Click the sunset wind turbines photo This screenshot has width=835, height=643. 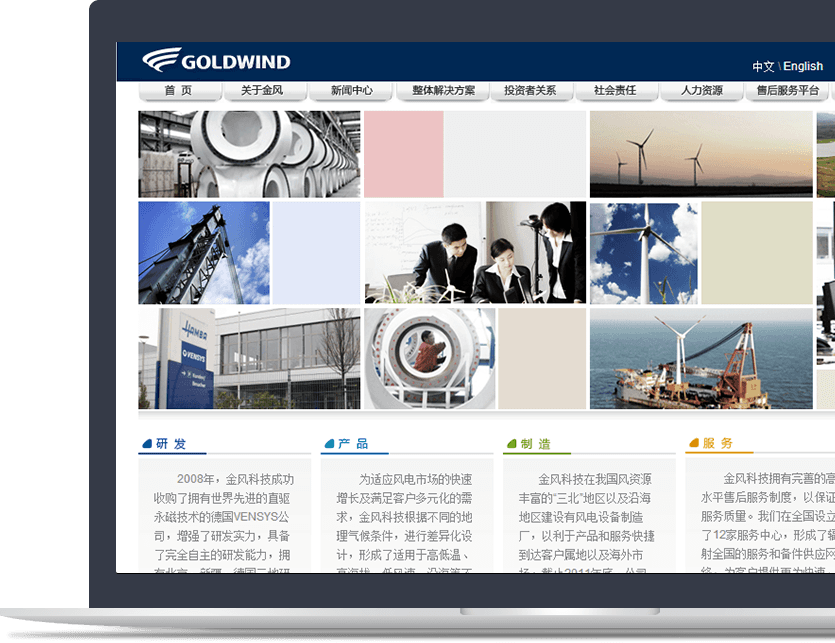tap(700, 153)
